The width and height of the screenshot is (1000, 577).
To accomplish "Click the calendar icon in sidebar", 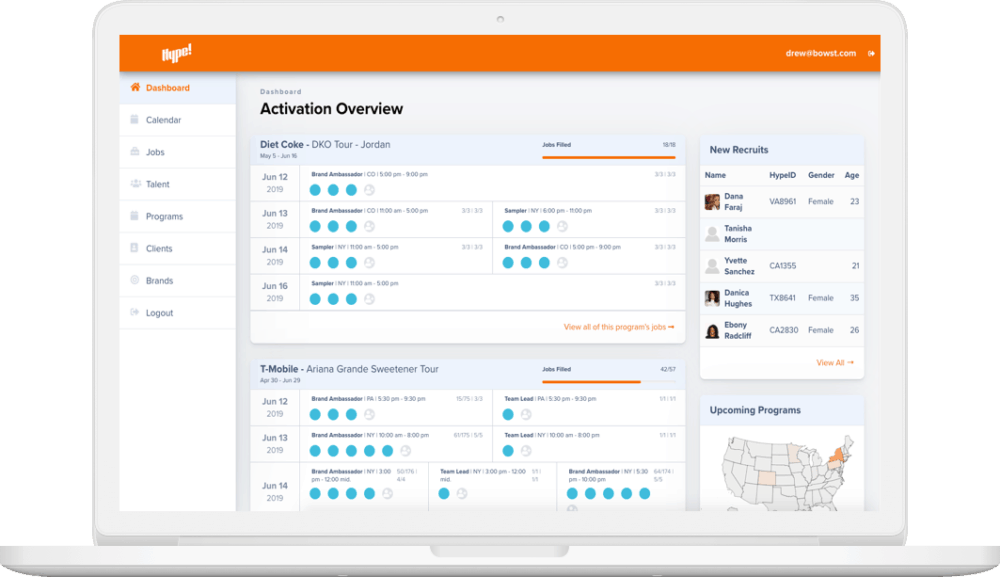I will pos(135,119).
